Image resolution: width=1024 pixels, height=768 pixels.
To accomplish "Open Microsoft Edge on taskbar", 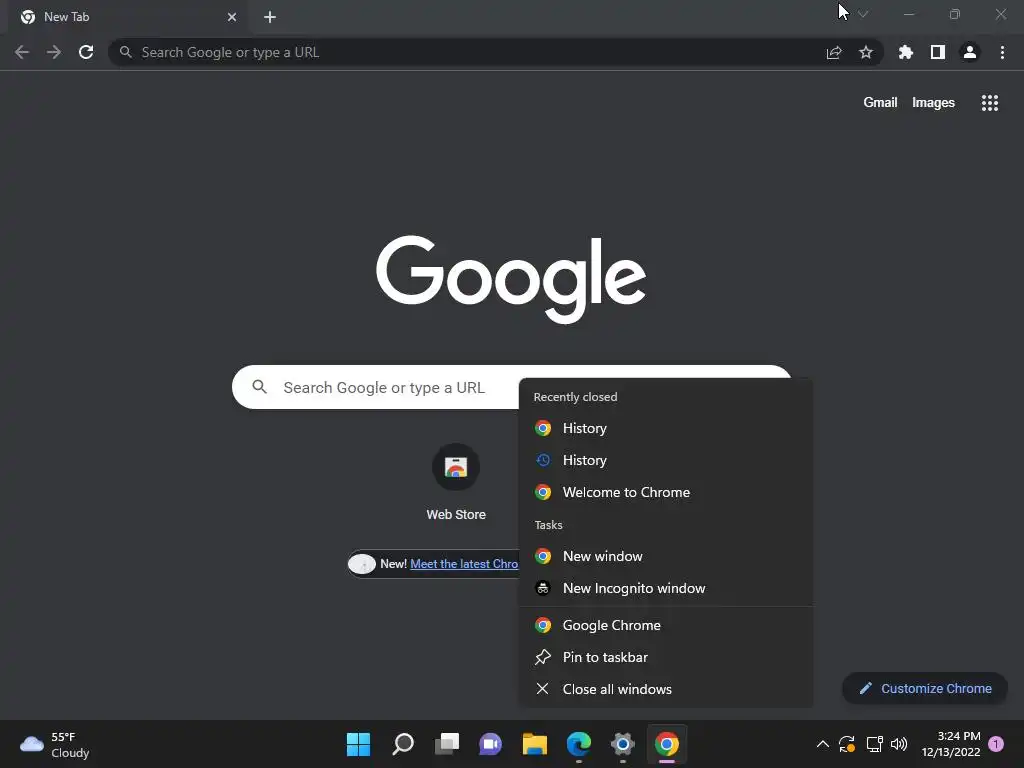I will 579,744.
